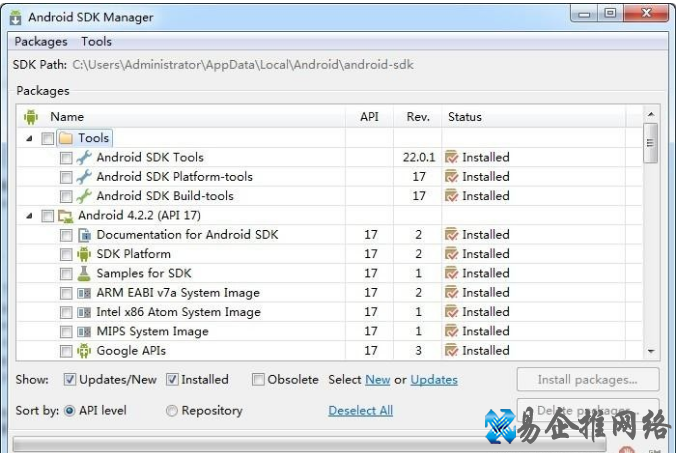Click the Documentation for Android SDK icon
This screenshot has width=676, height=453.
pyautogui.click(x=84, y=235)
